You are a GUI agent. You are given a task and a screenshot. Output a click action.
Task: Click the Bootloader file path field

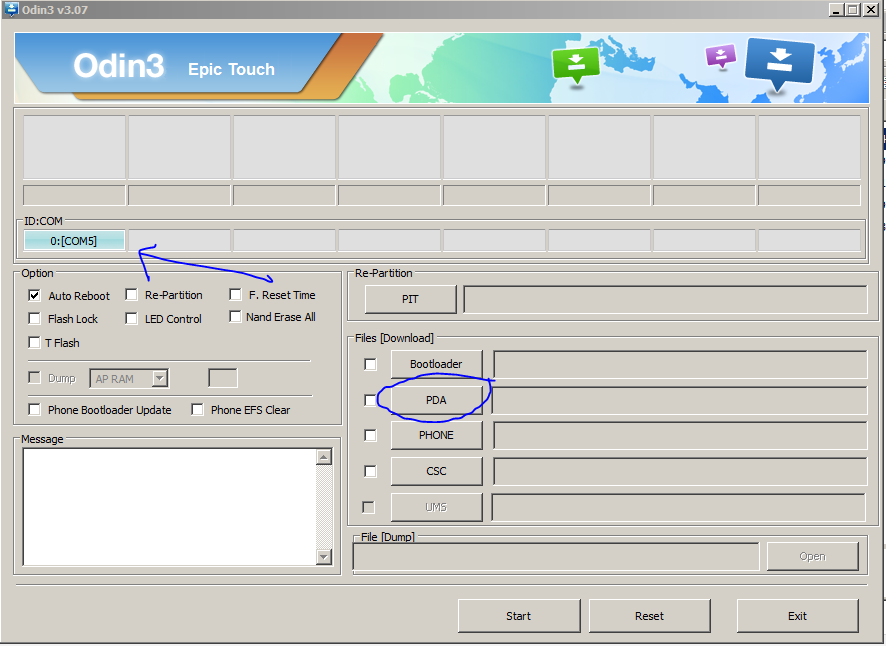(x=680, y=364)
